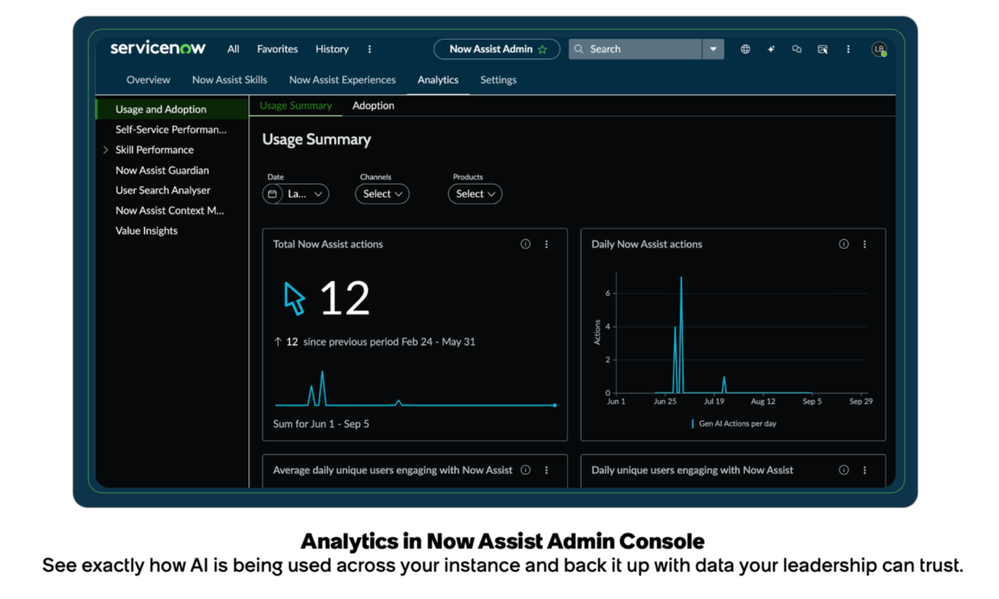Open the chat conversations icon in the header

(x=796, y=49)
